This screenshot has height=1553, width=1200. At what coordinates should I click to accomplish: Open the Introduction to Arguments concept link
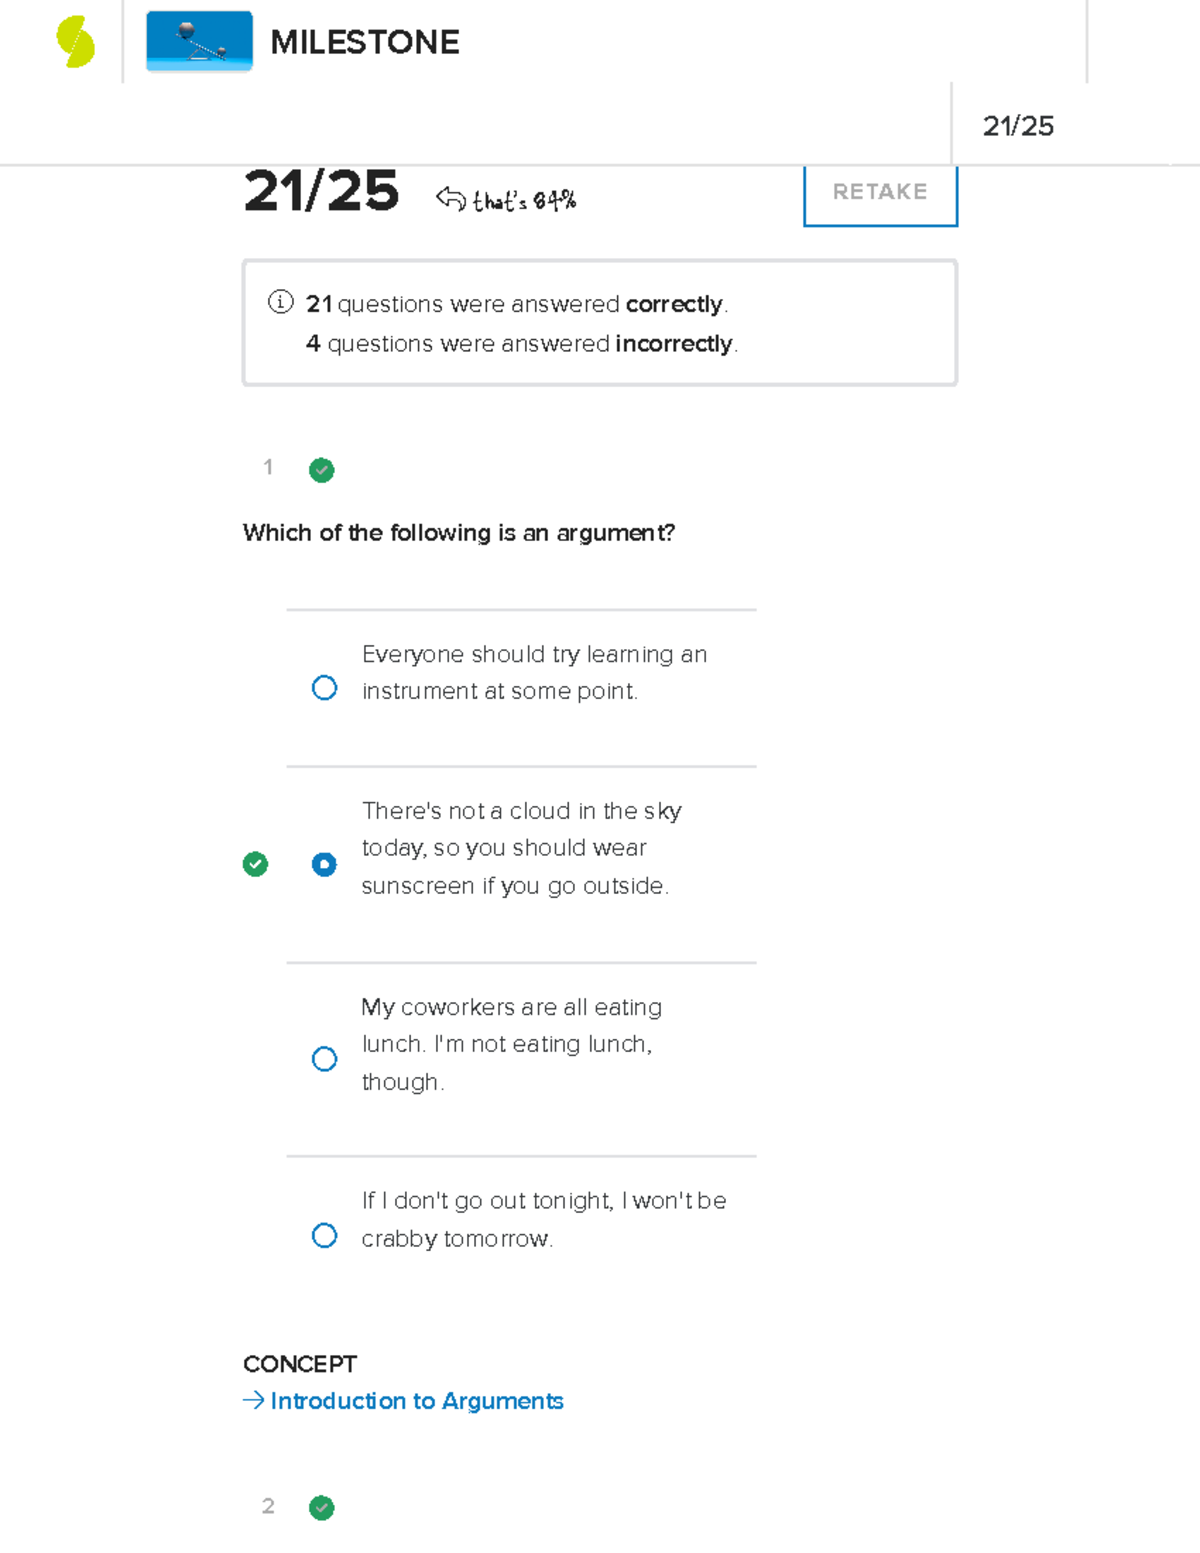point(417,1401)
